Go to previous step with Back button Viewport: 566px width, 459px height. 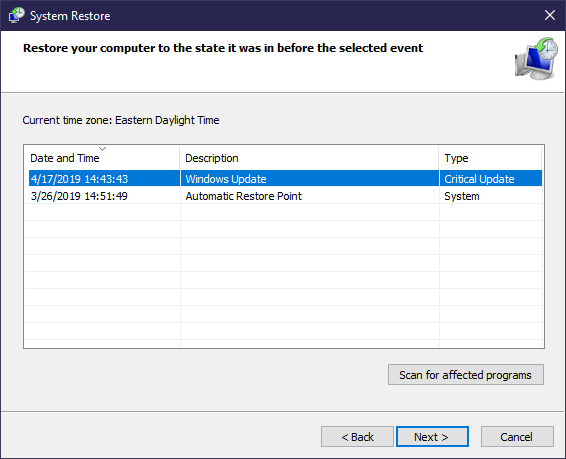357,437
